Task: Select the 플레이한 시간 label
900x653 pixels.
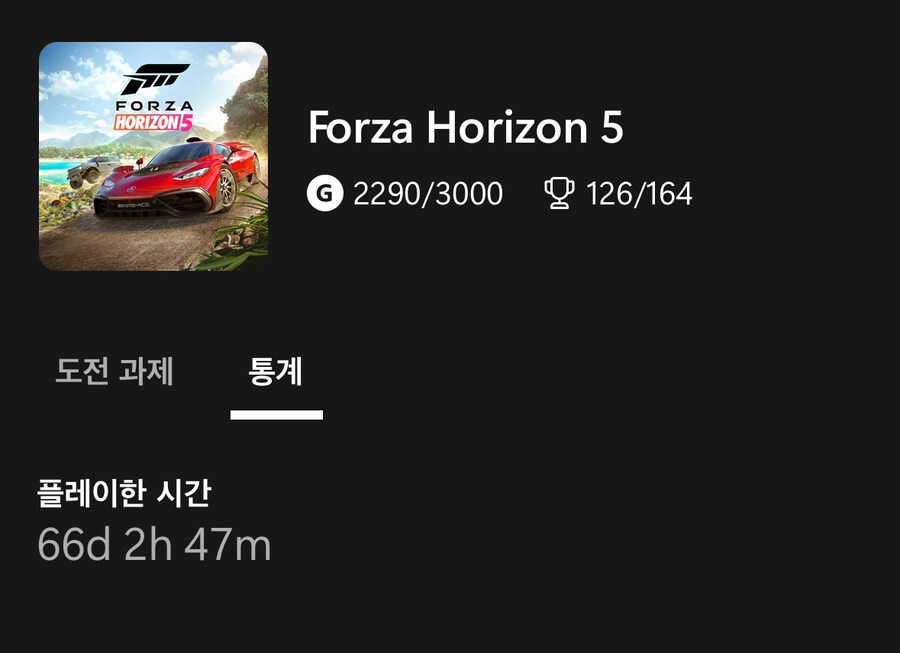Action: [x=124, y=493]
